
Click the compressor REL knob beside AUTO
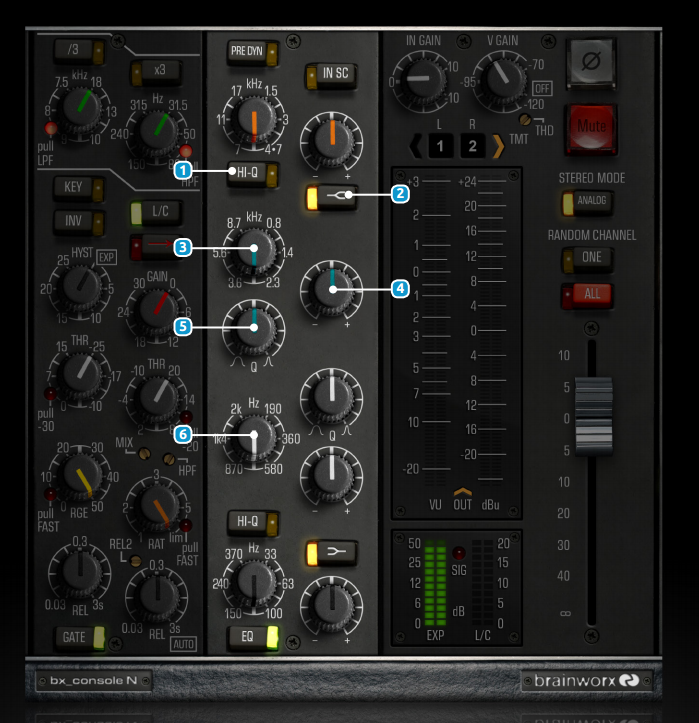(x=158, y=598)
